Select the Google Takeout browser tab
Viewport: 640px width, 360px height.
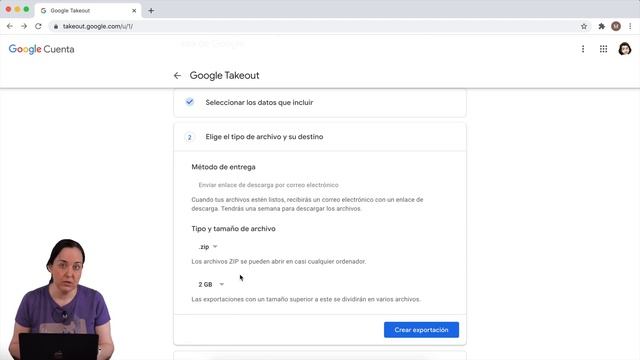coord(88,11)
